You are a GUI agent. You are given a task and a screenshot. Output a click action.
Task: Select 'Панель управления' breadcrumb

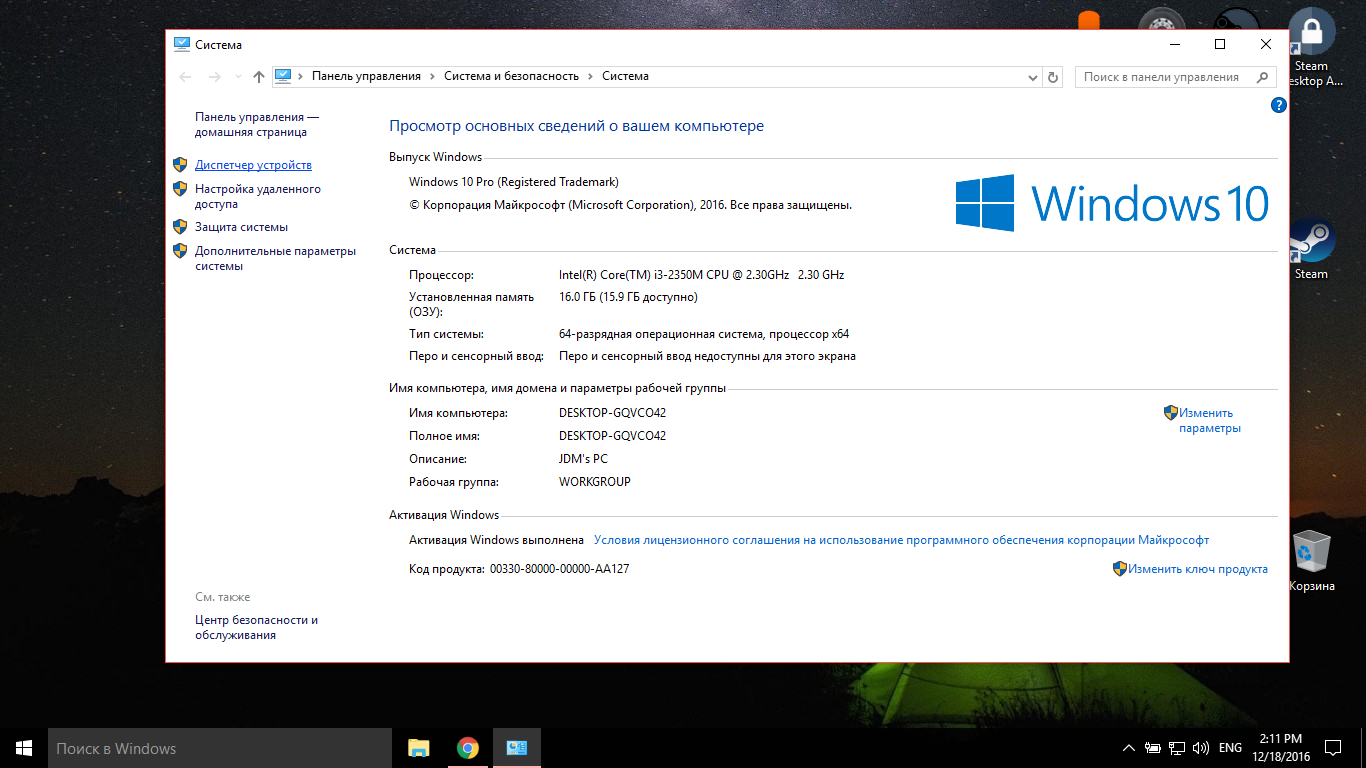point(366,76)
